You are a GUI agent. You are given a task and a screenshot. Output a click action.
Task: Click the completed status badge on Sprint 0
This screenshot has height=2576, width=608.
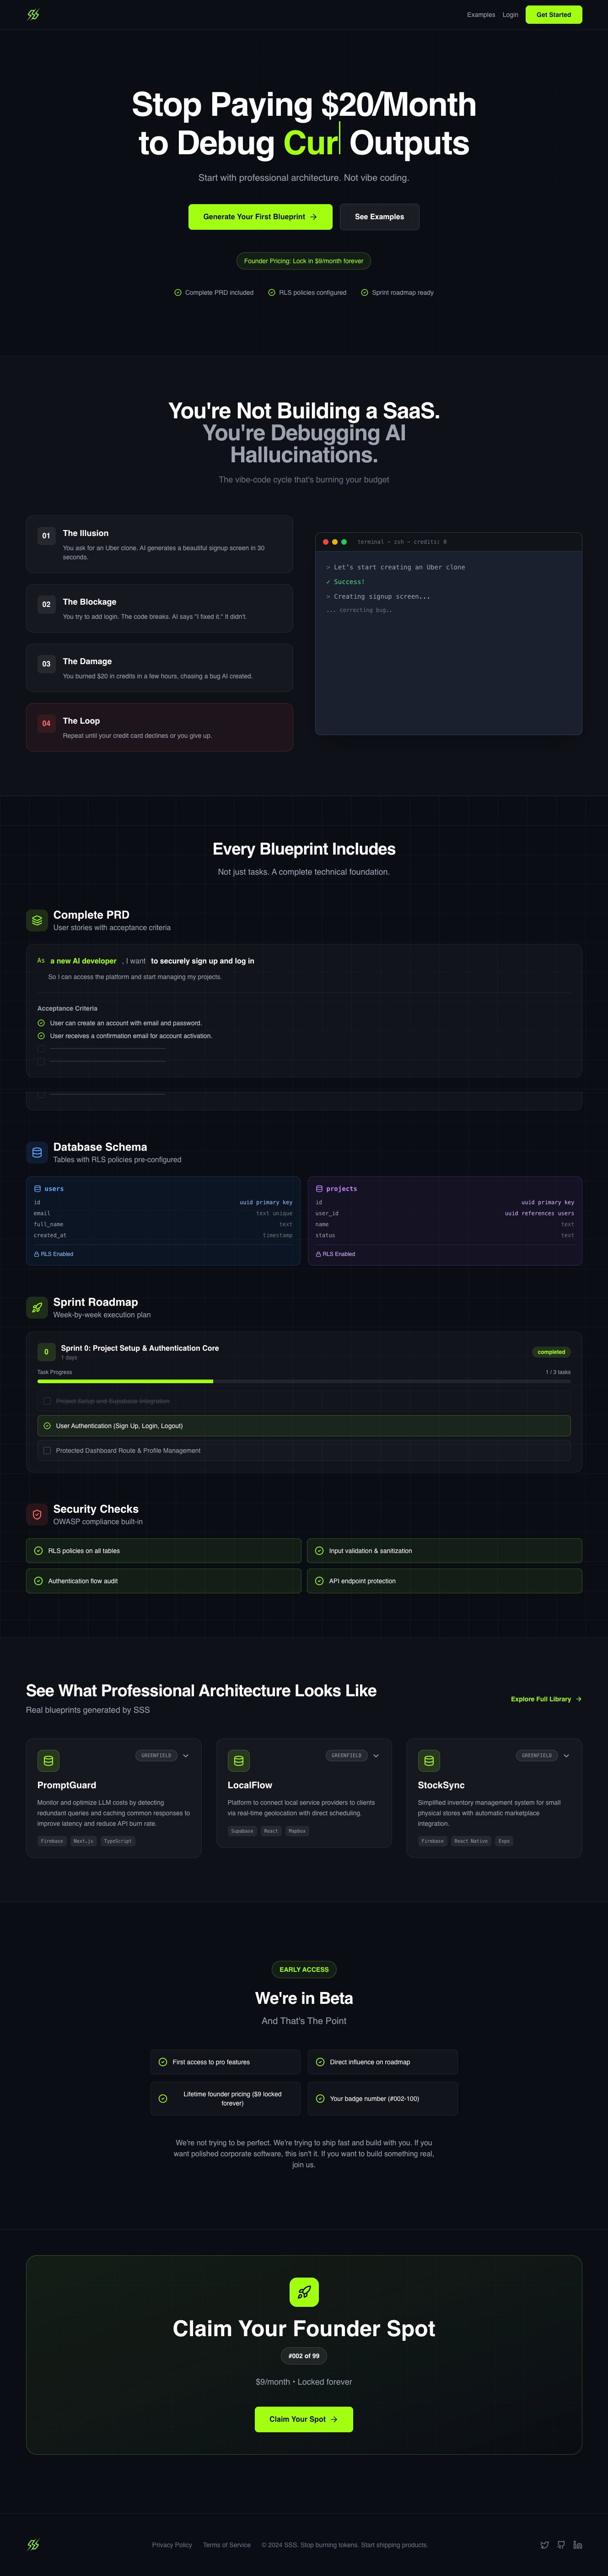pyautogui.click(x=551, y=1352)
